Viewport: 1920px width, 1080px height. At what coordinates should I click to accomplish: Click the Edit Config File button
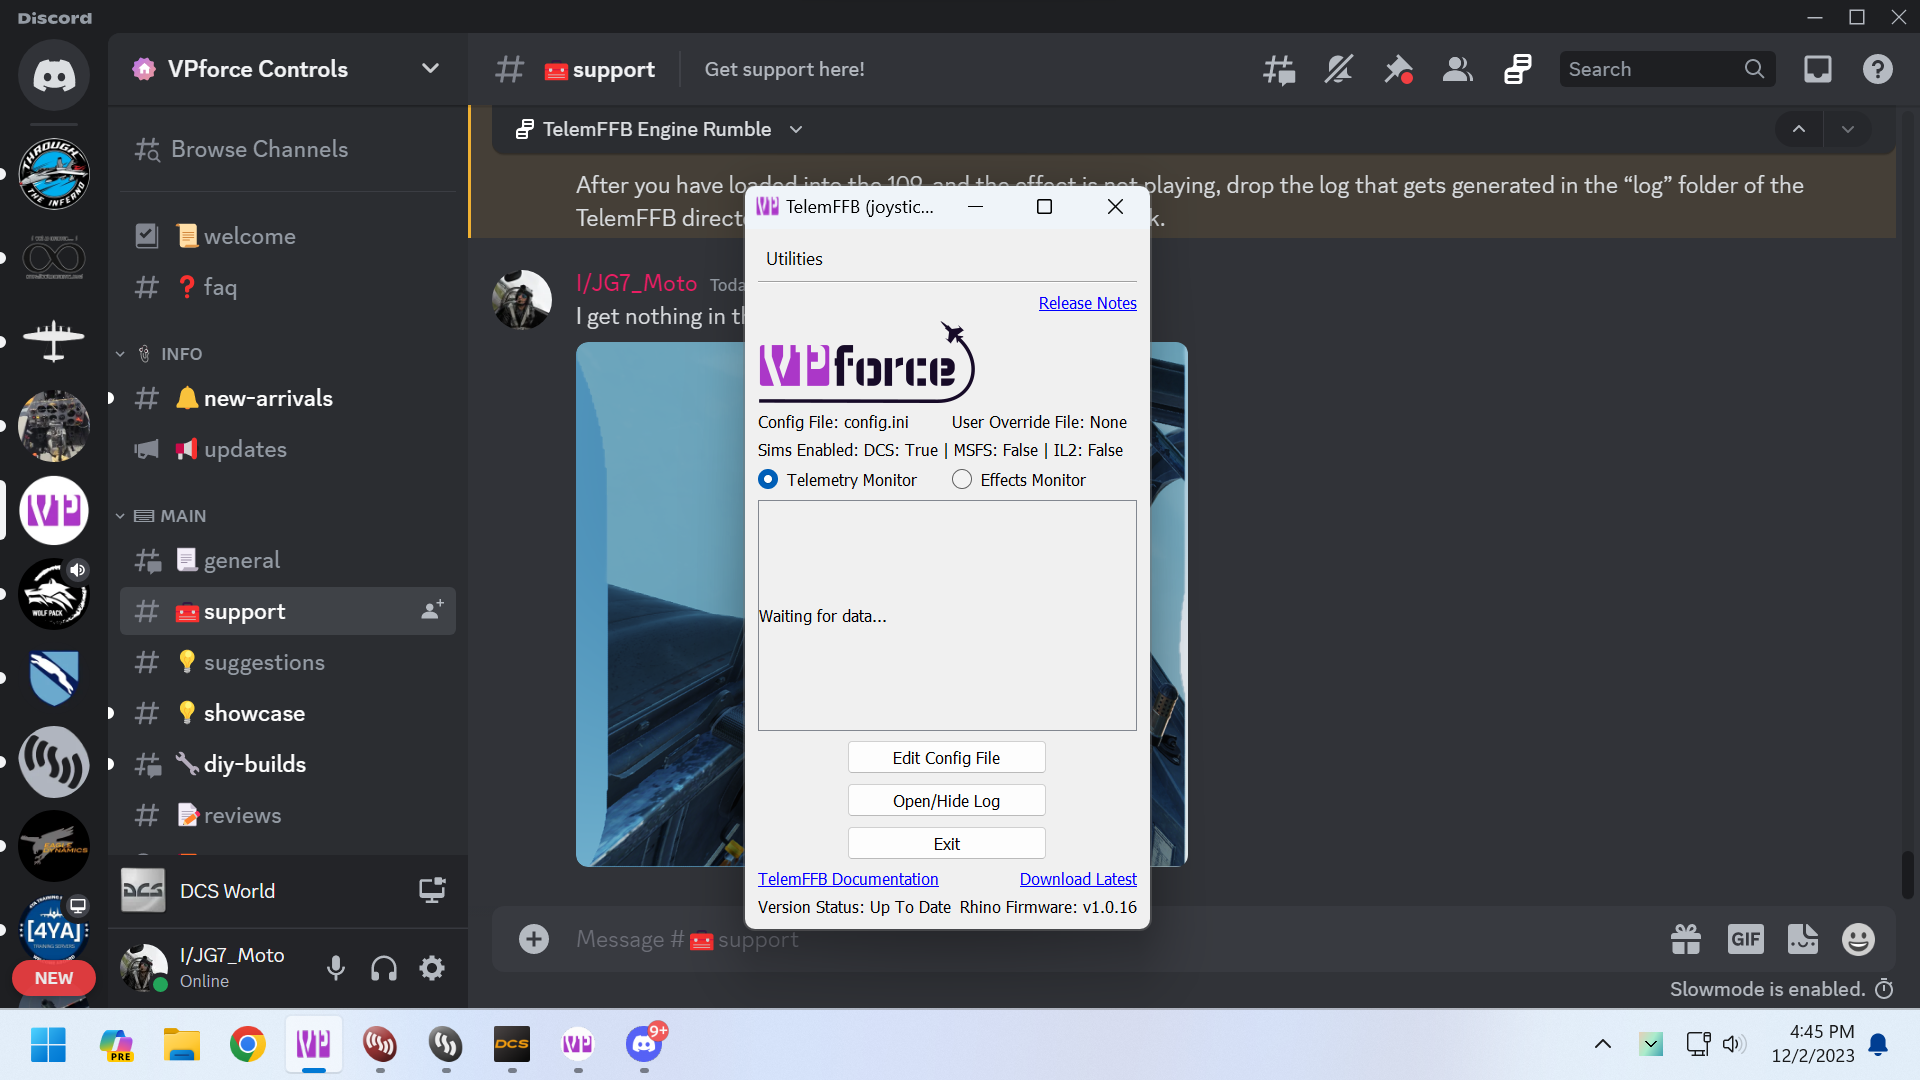(946, 758)
